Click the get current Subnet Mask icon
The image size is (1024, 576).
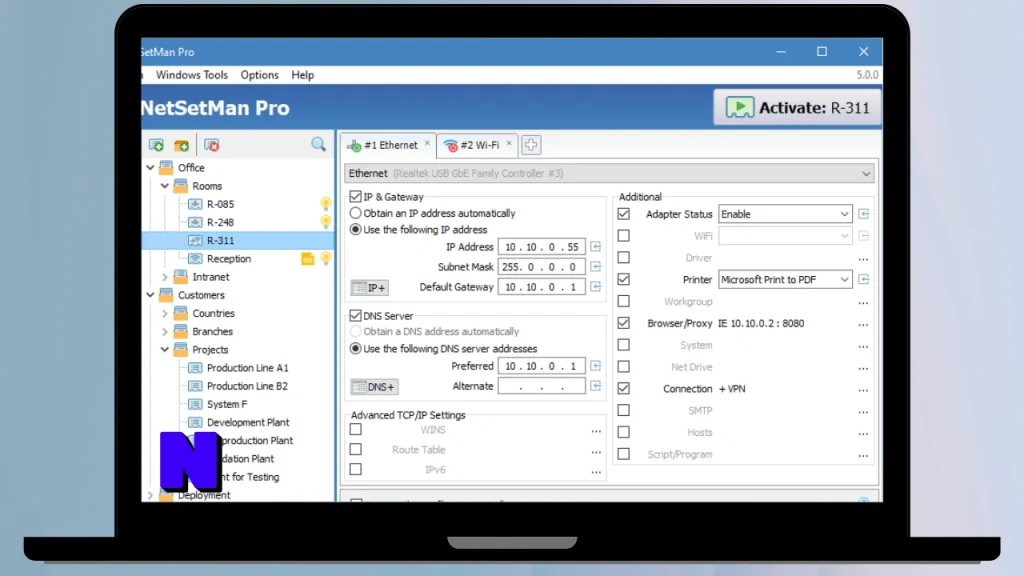[596, 266]
